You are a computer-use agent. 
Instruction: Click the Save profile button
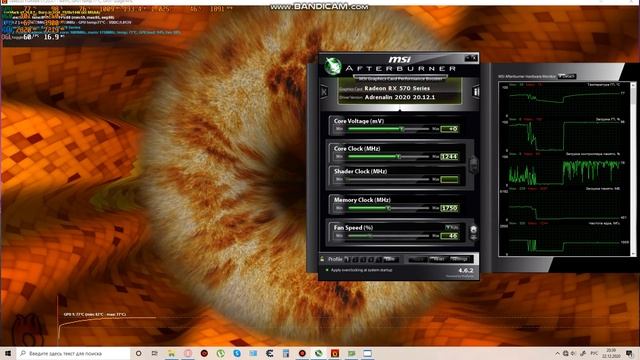391,260
